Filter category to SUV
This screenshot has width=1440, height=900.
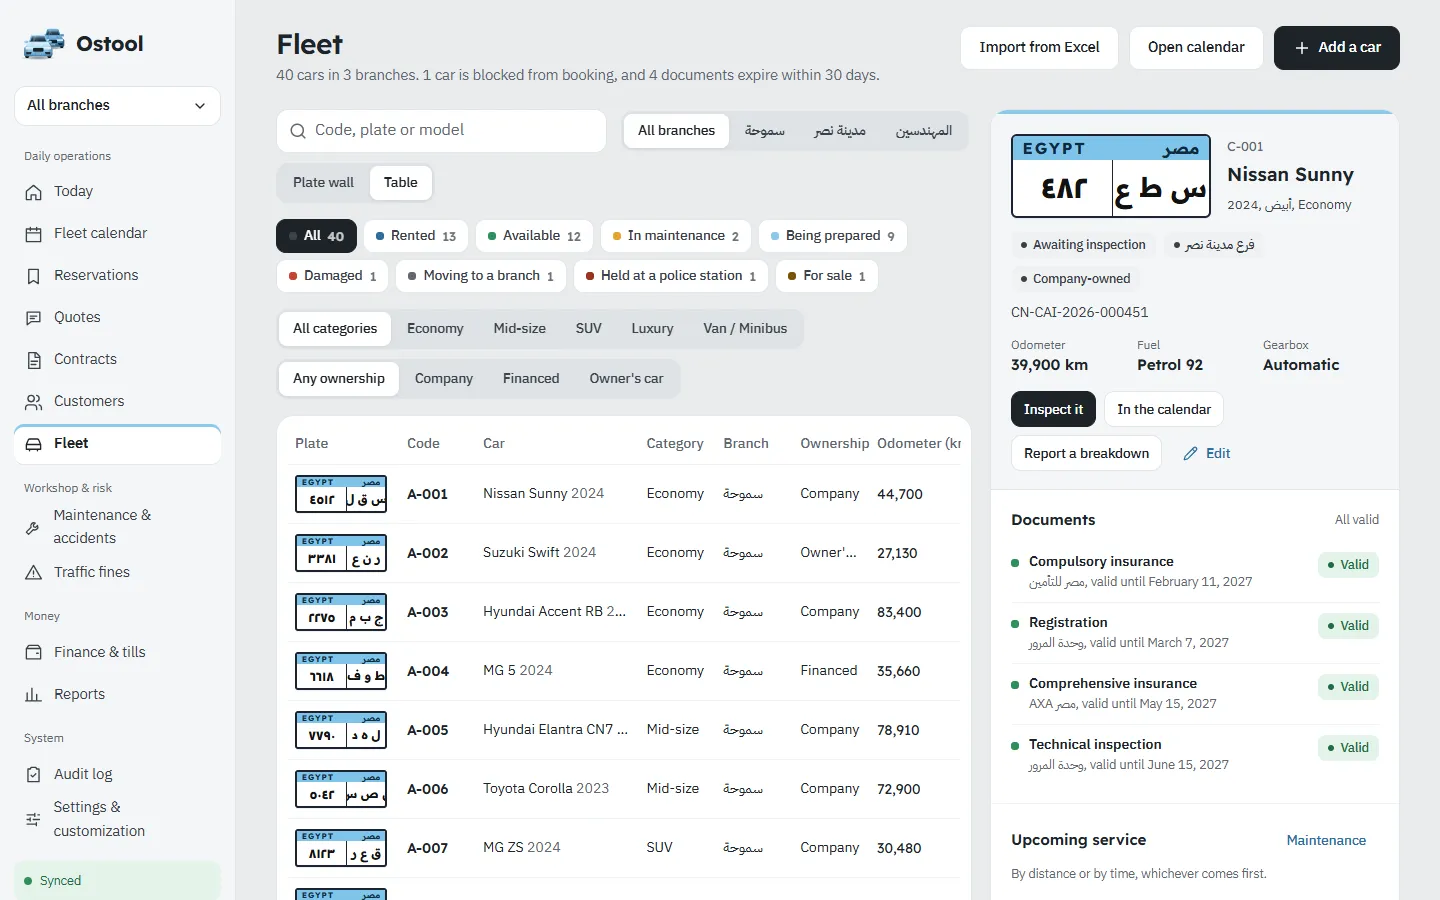point(589,329)
